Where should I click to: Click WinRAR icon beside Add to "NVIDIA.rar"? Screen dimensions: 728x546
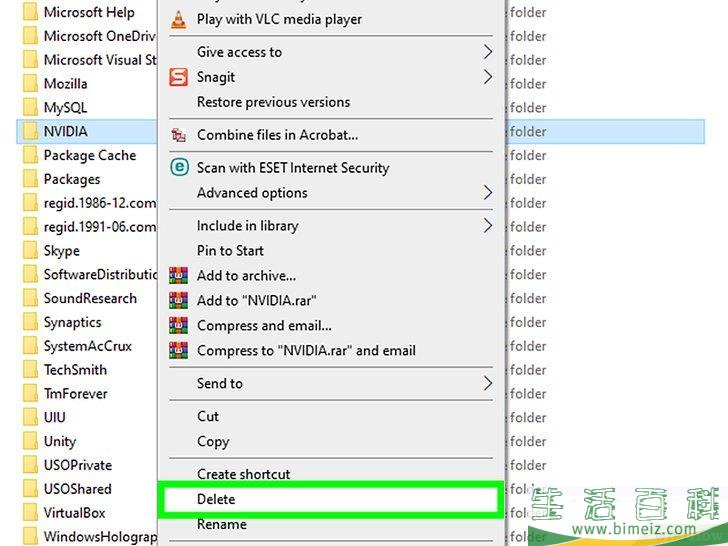point(179,301)
